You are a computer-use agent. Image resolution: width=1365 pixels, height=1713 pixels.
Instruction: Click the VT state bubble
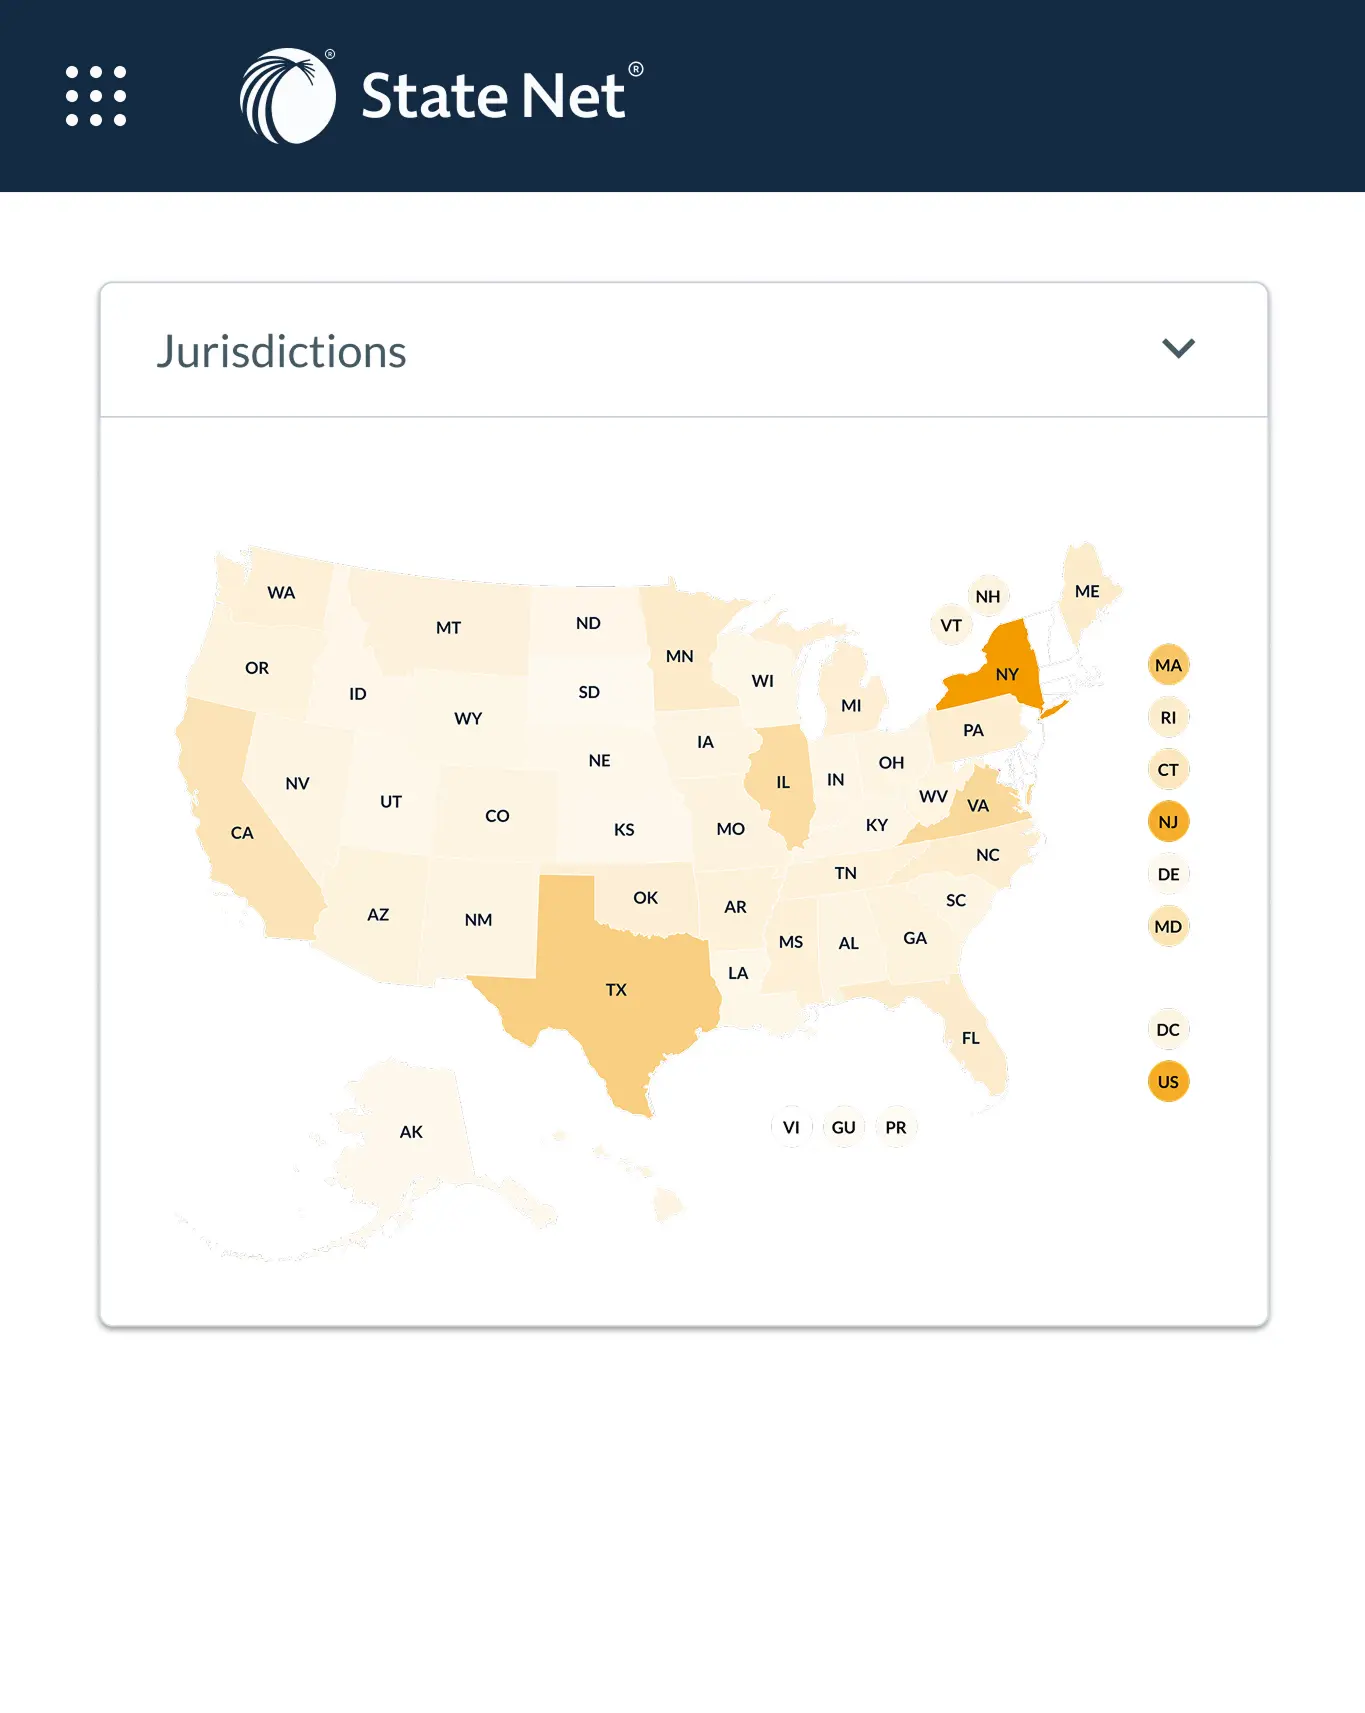point(951,626)
